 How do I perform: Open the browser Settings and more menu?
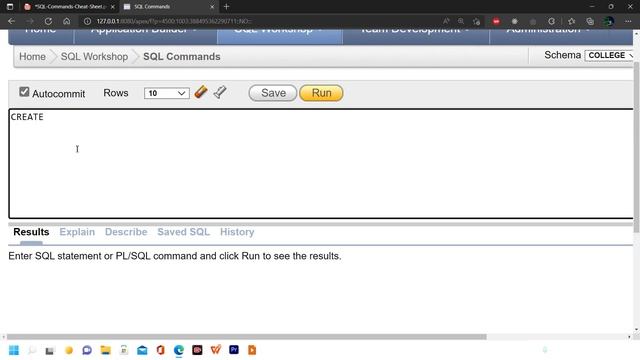[628, 21]
